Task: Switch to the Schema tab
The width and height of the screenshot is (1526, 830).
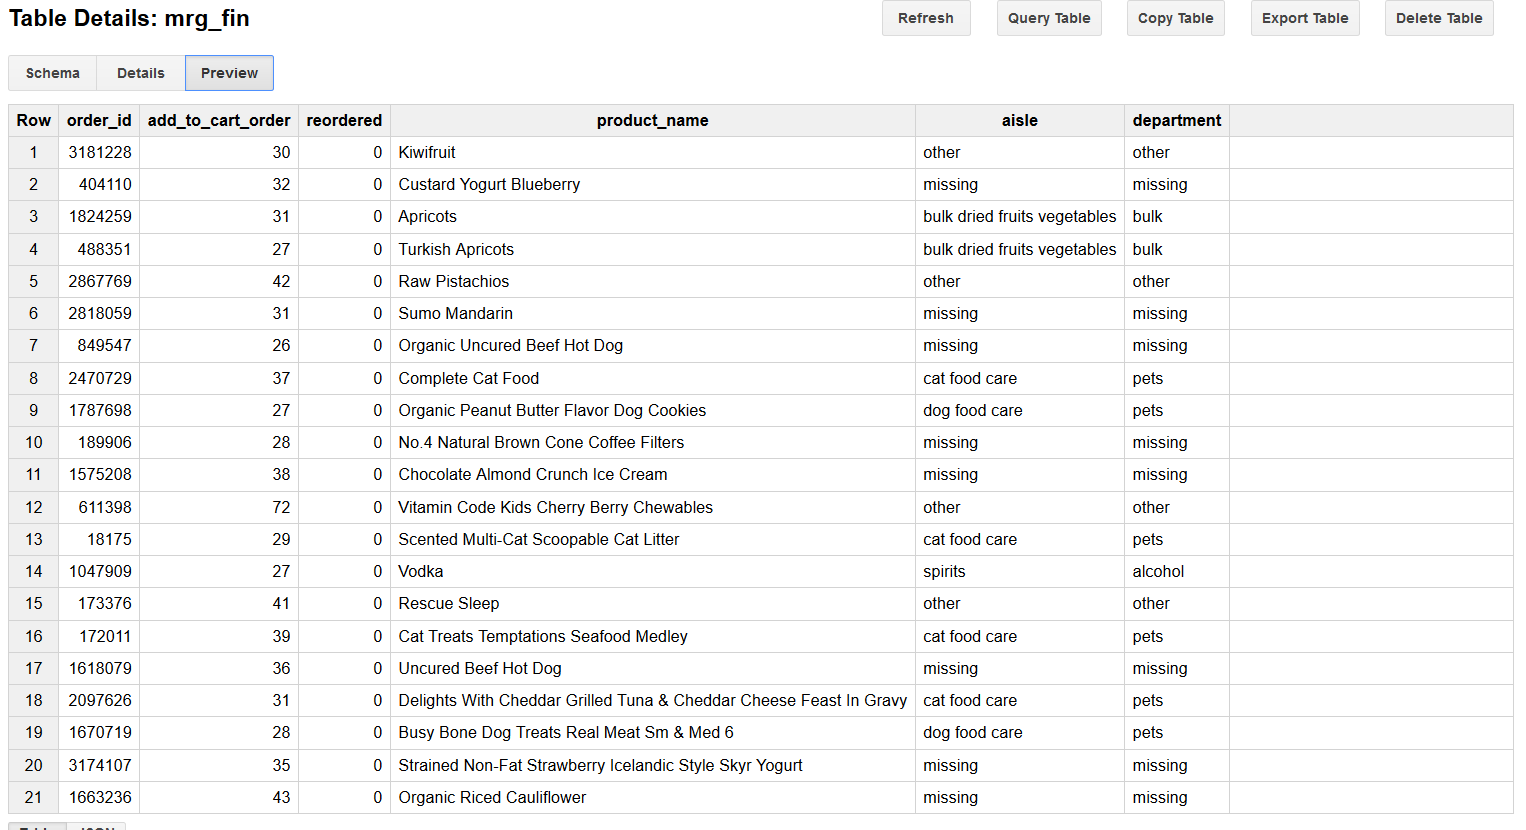Action: click(52, 73)
